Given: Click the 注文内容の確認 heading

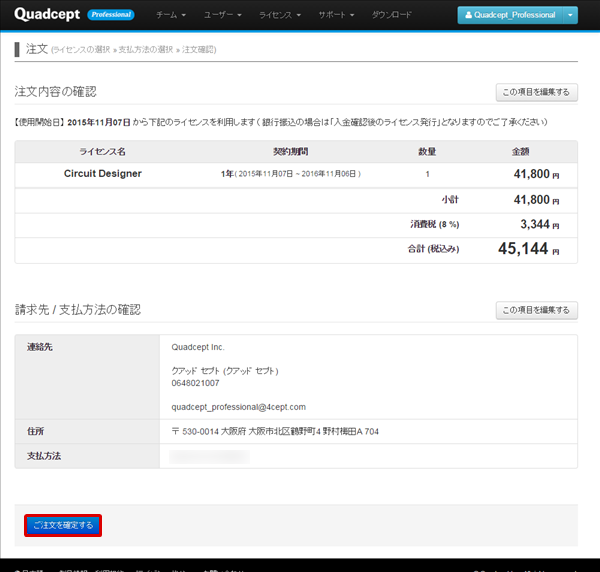Looking at the screenshot, I should point(55,92).
